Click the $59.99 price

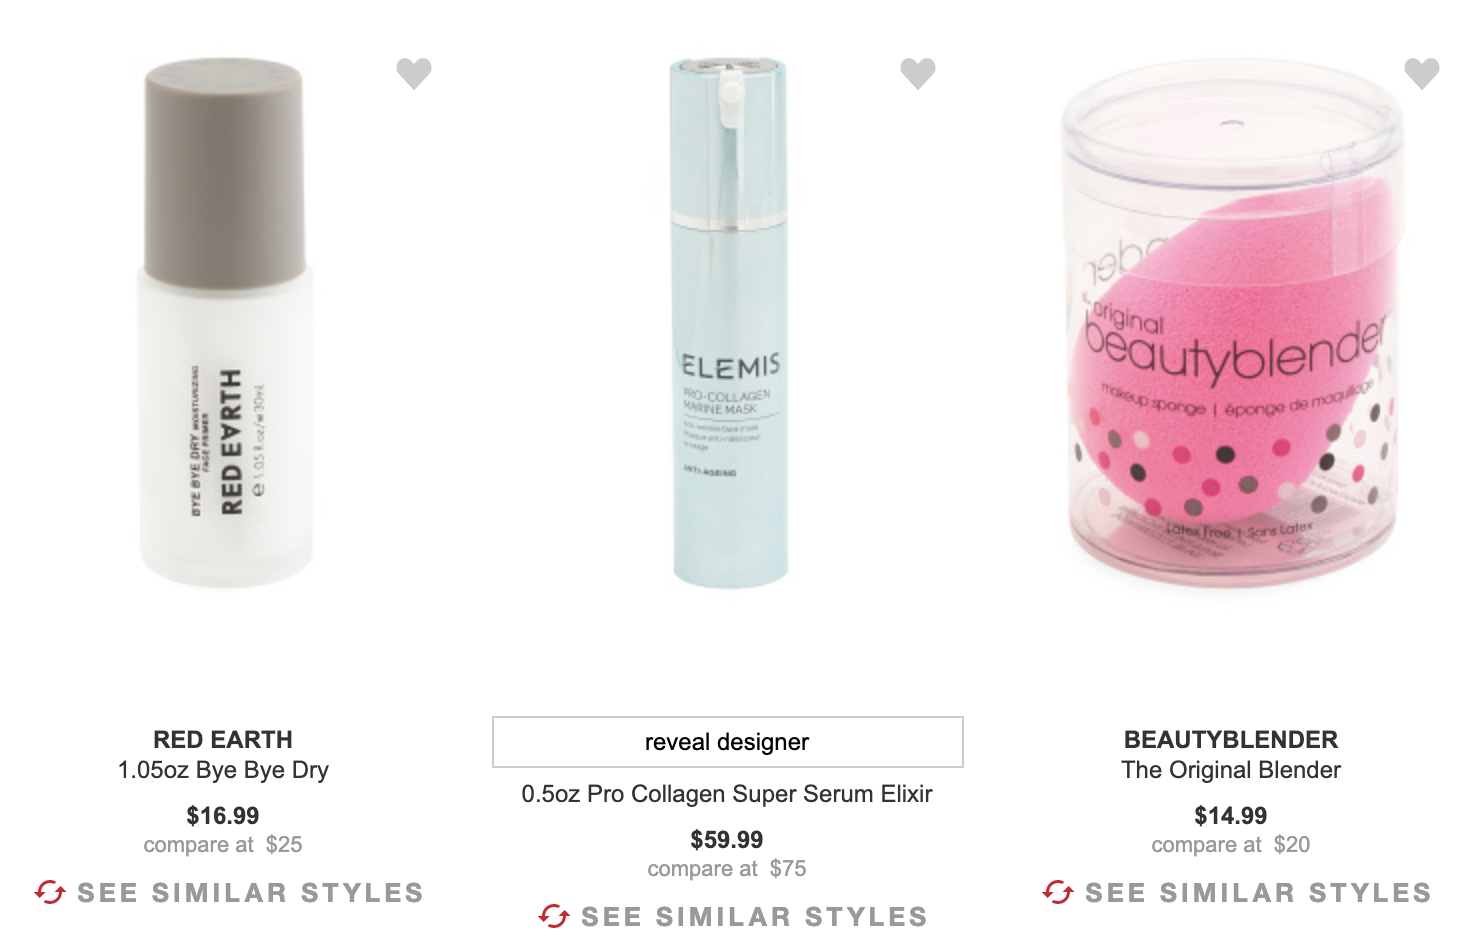(727, 839)
